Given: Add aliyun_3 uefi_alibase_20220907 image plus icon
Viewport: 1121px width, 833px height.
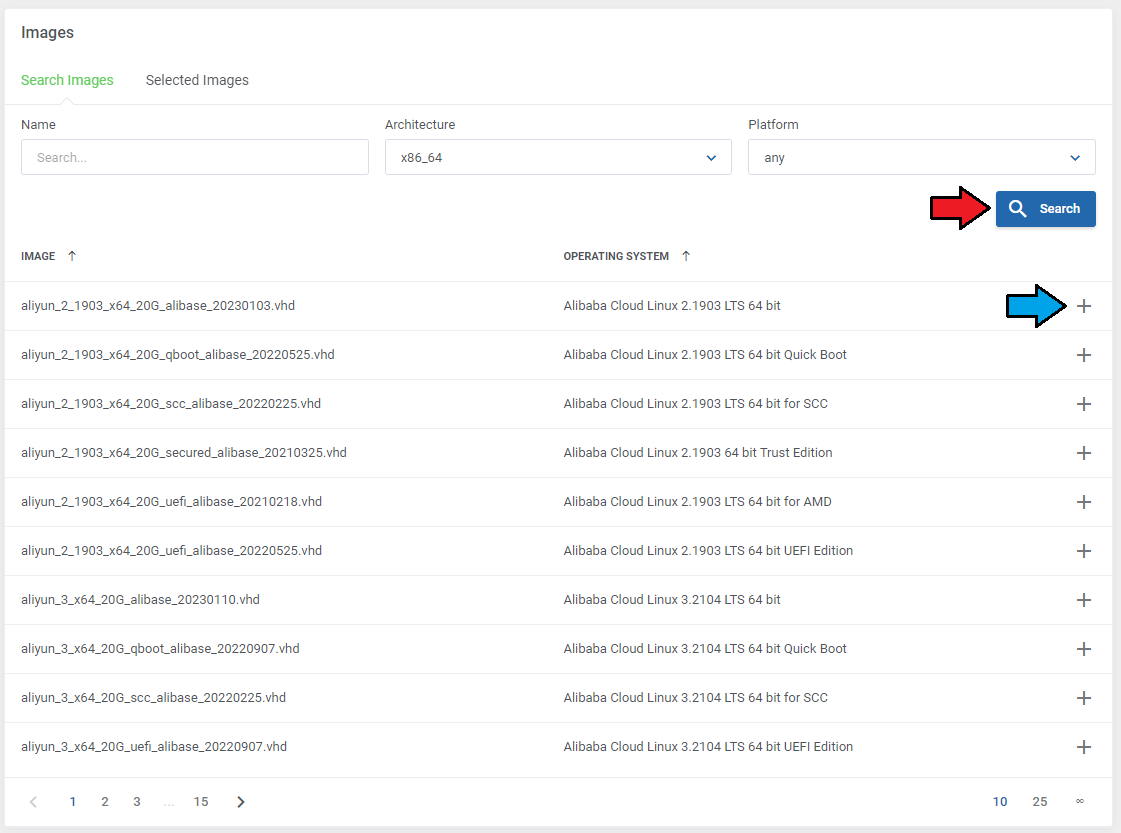Looking at the screenshot, I should (1084, 747).
